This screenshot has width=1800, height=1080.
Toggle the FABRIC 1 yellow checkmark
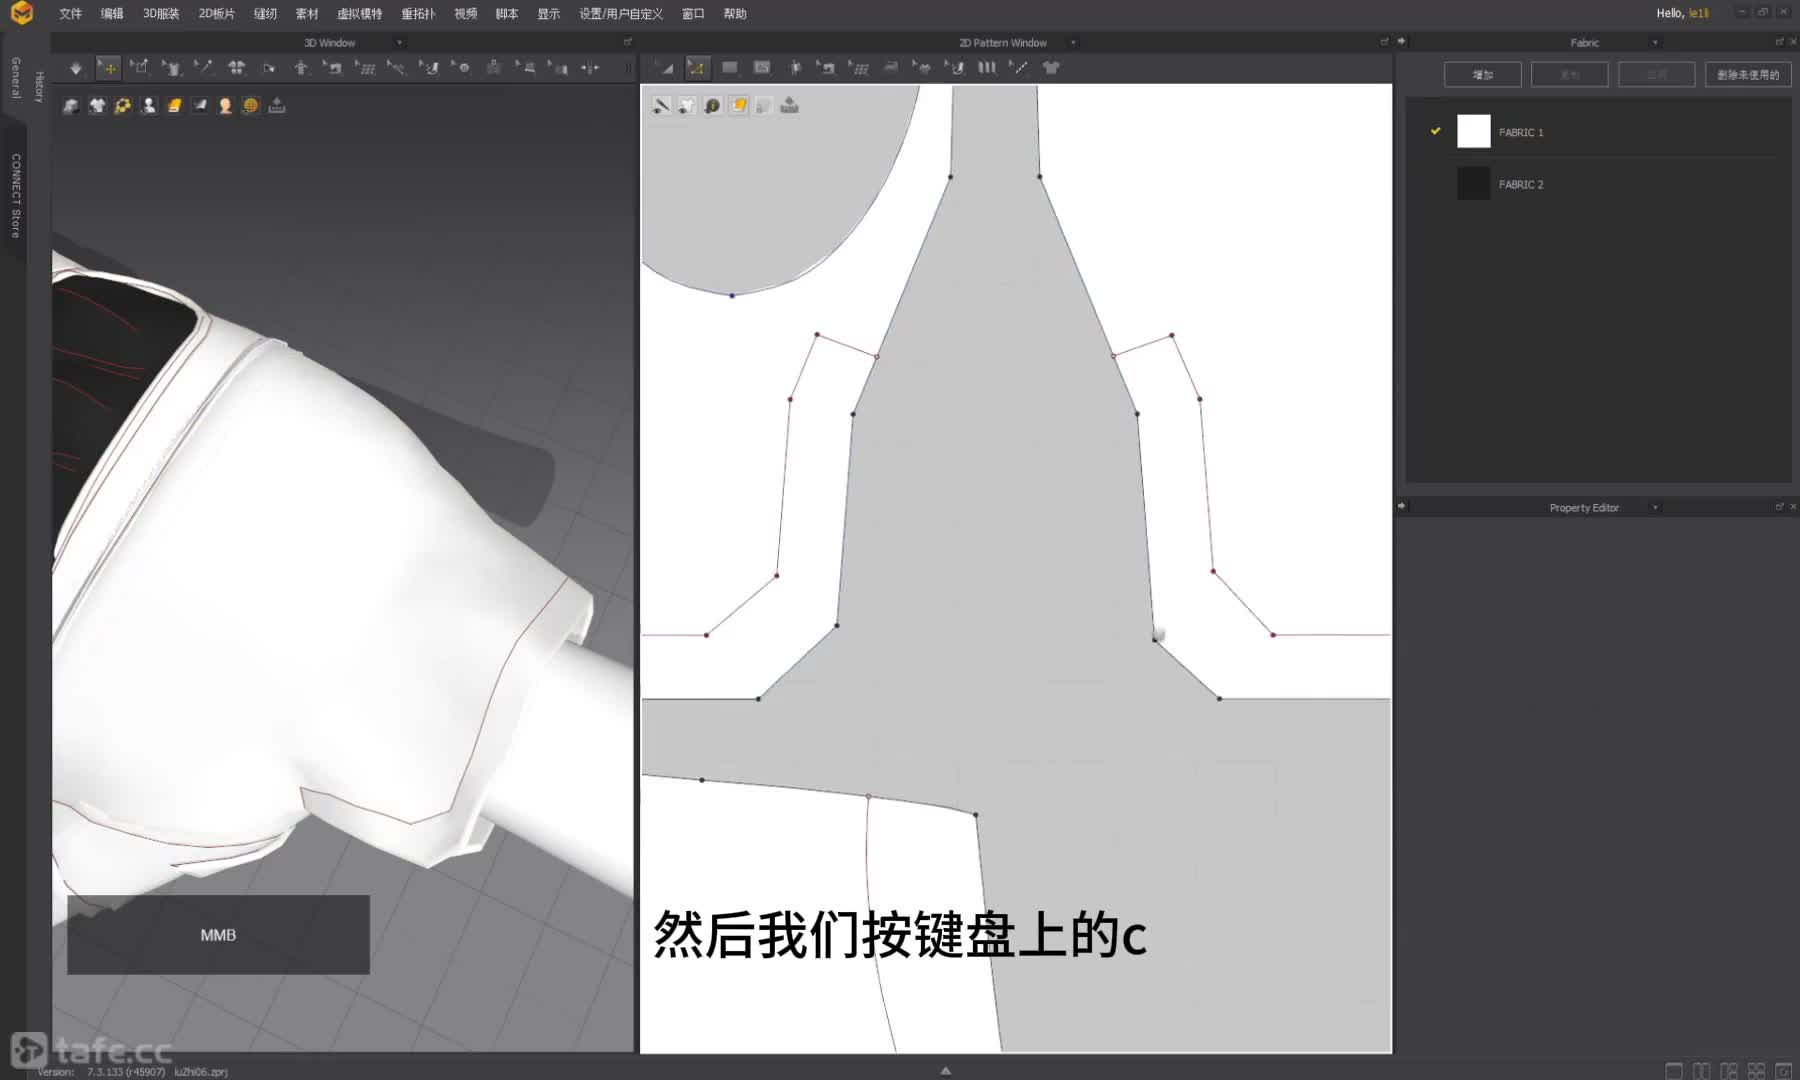tap(1436, 131)
